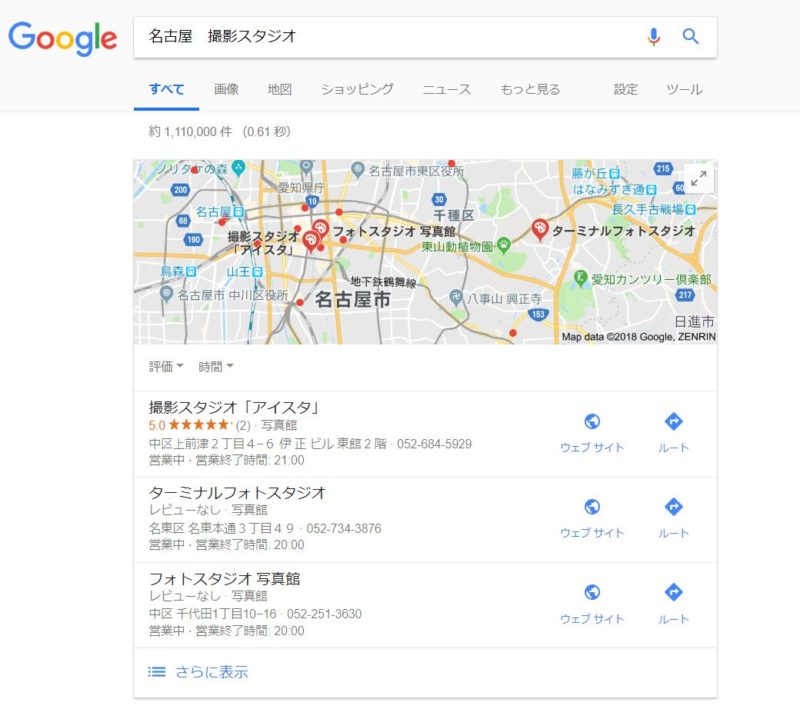Switch to the 地図 maps tab
This screenshot has height=719, width=800.
coord(280,89)
